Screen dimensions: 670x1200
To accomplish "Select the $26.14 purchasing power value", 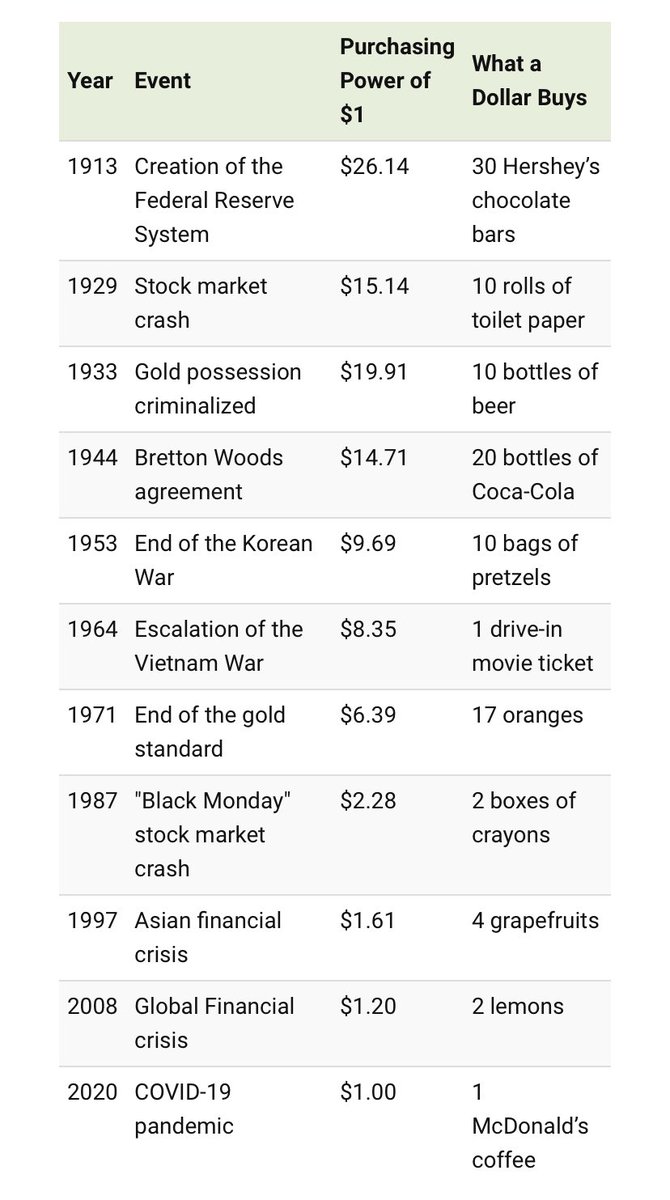I will (374, 166).
